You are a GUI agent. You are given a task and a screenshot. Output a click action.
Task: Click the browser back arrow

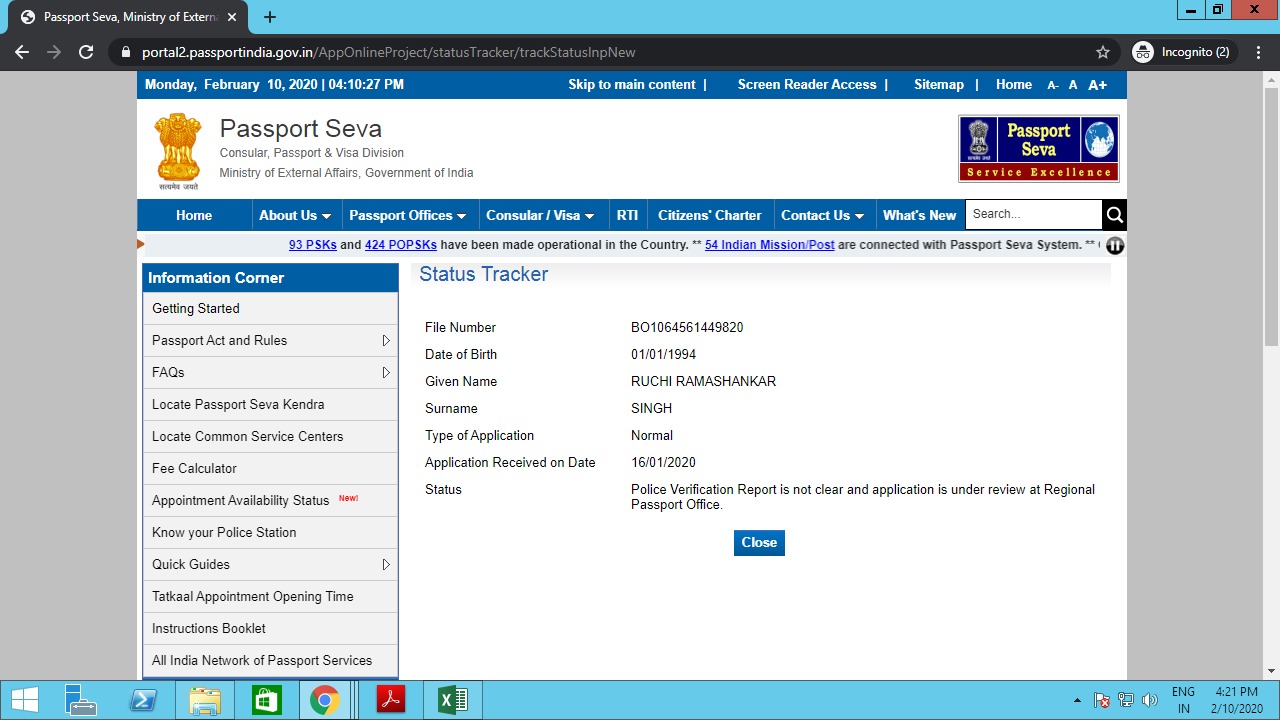22,52
